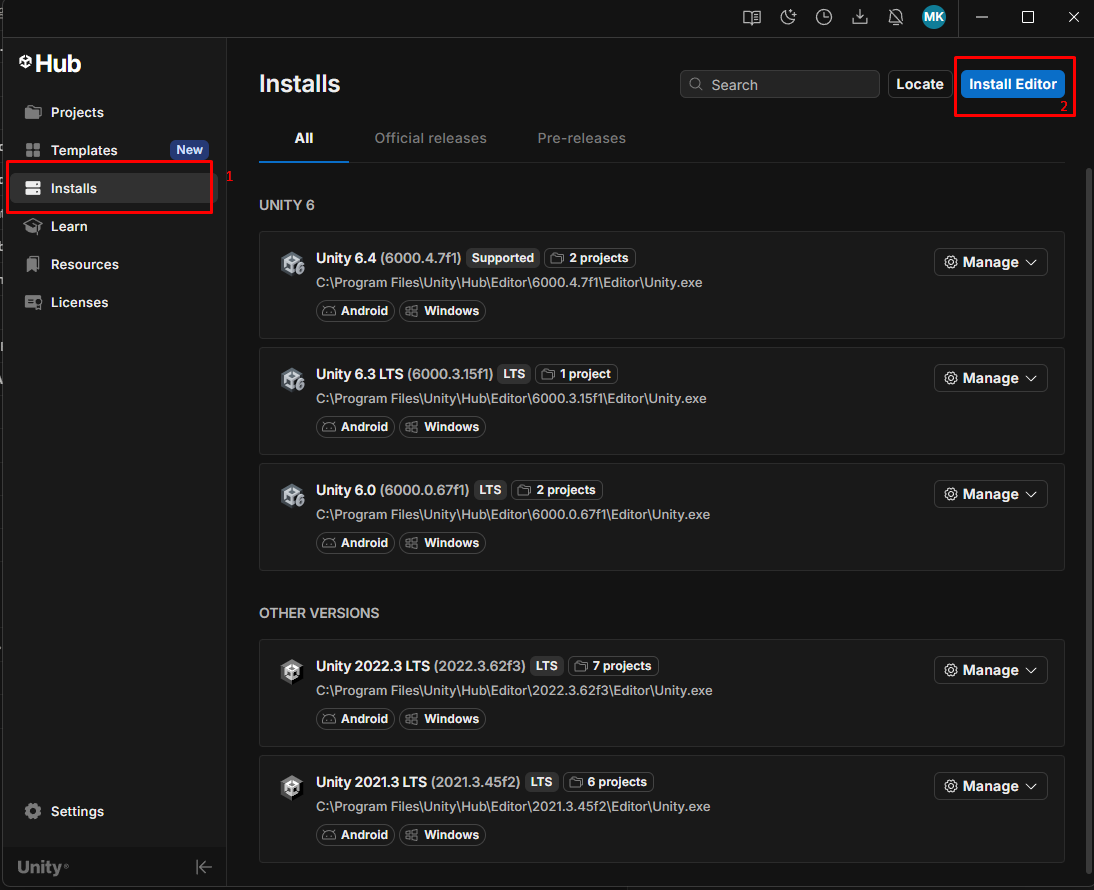Click the LTS tag on Unity 2021.3
The width and height of the screenshot is (1094, 890).
[541, 782]
